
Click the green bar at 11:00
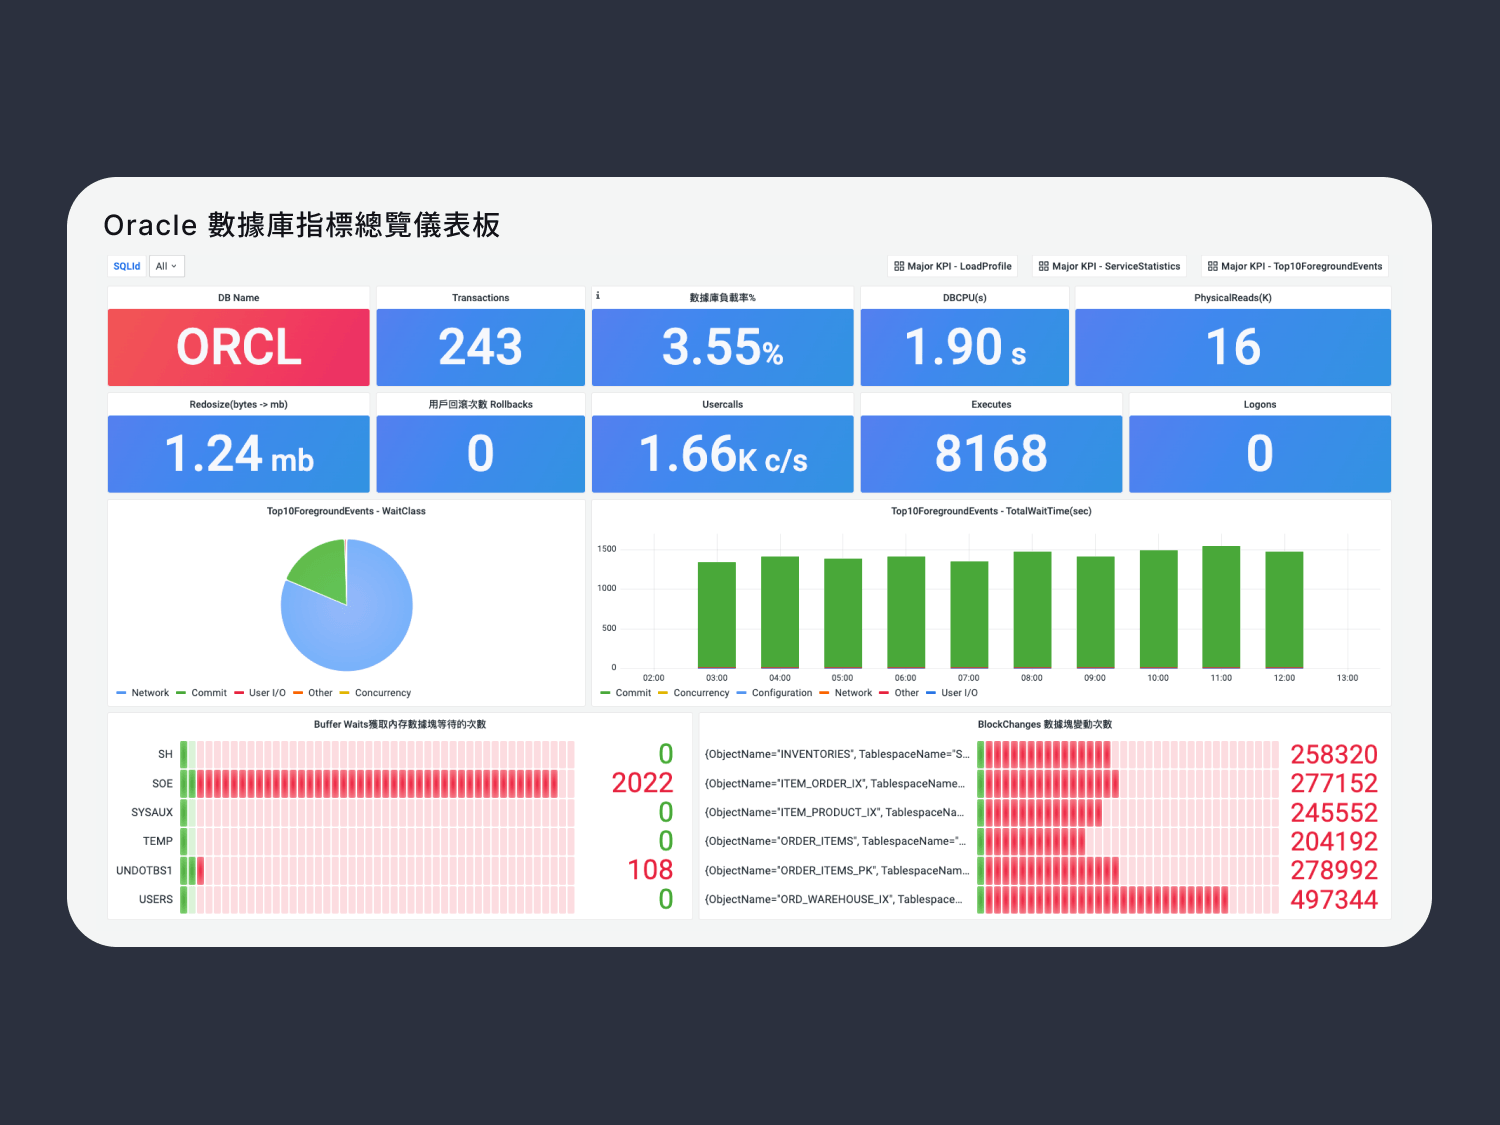tap(1220, 606)
